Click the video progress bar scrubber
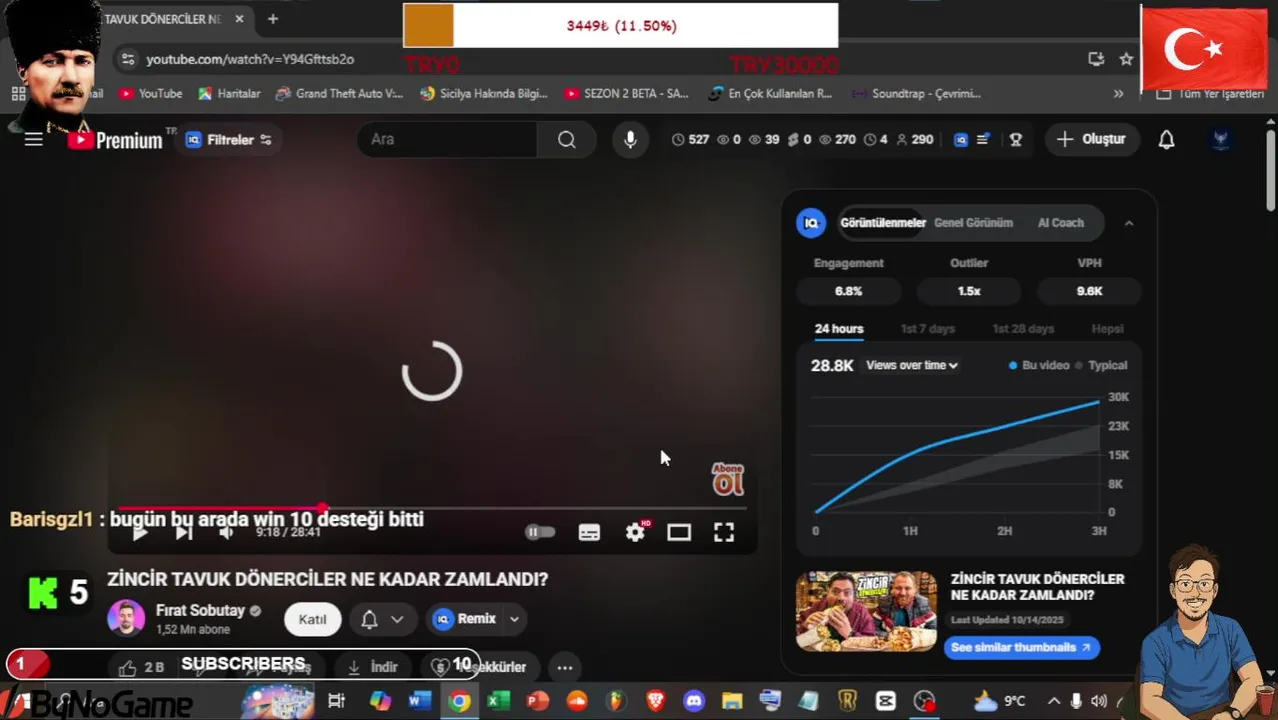Image resolution: width=1278 pixels, height=720 pixels. (x=323, y=508)
